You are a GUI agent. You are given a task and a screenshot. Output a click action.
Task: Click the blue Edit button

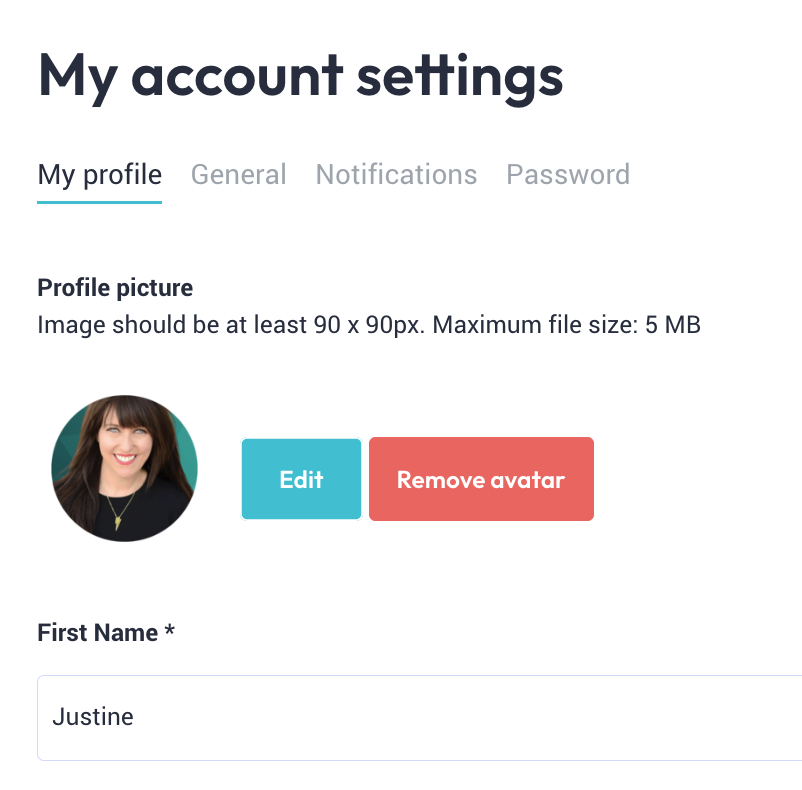(x=301, y=479)
